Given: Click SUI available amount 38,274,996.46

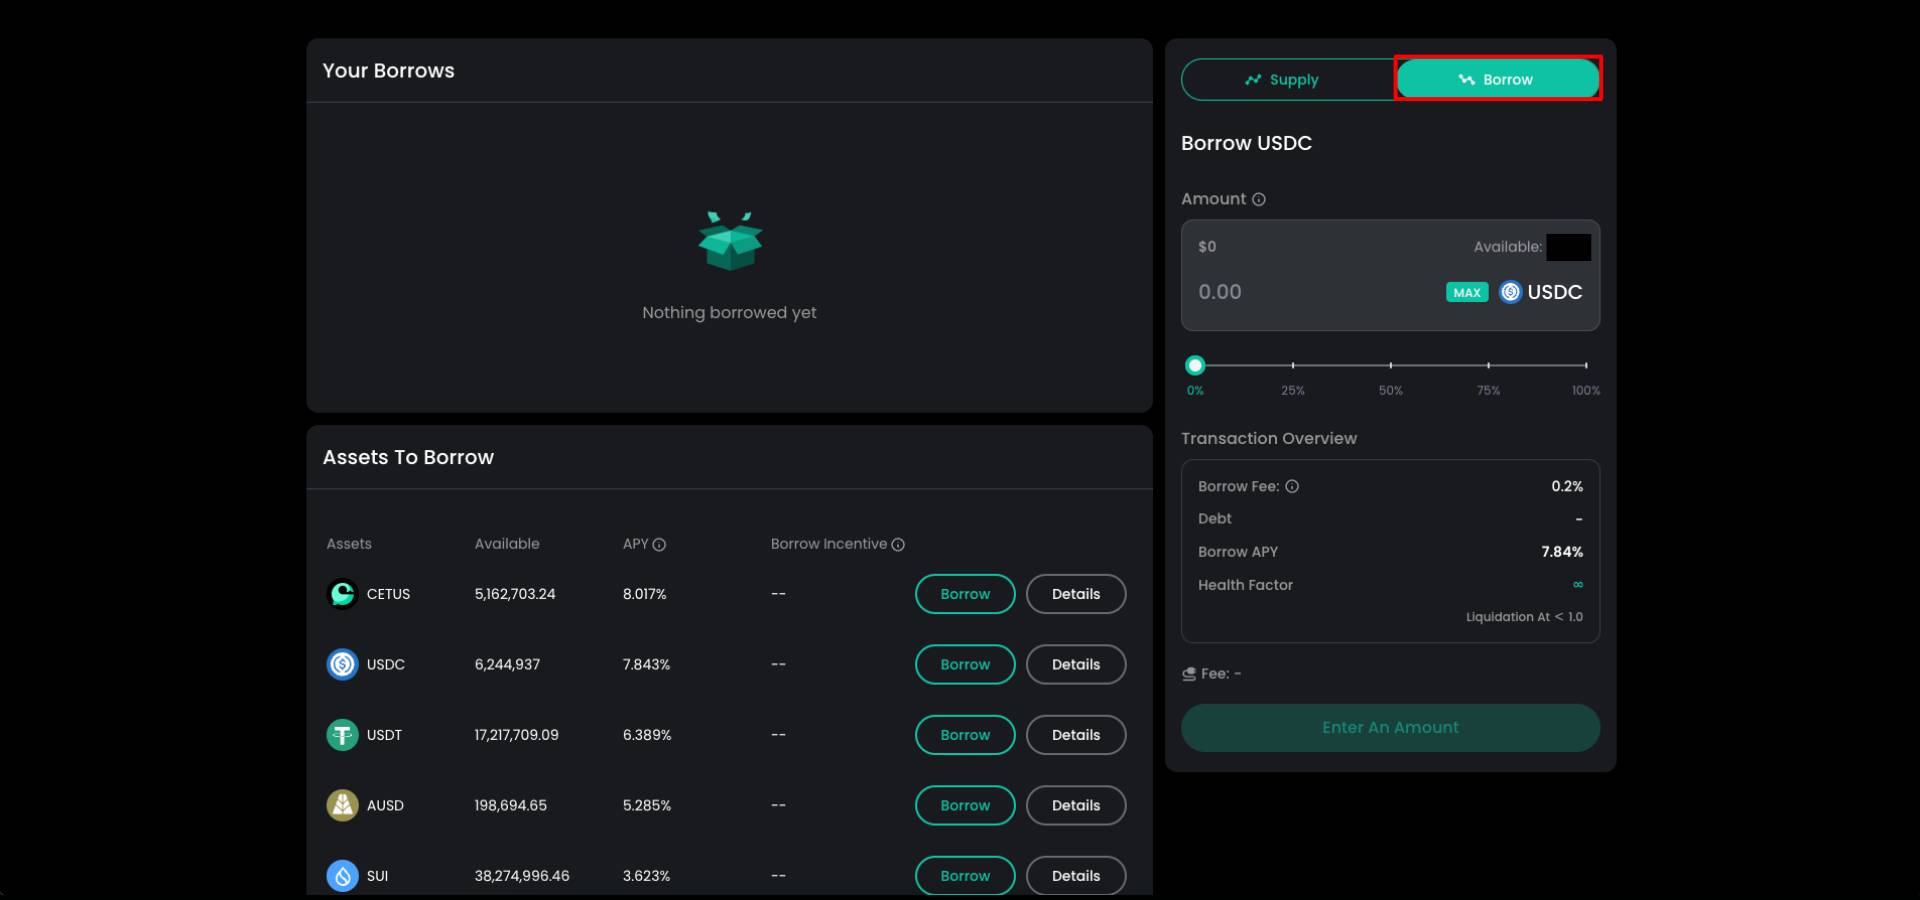Looking at the screenshot, I should pyautogui.click(x=522, y=876).
